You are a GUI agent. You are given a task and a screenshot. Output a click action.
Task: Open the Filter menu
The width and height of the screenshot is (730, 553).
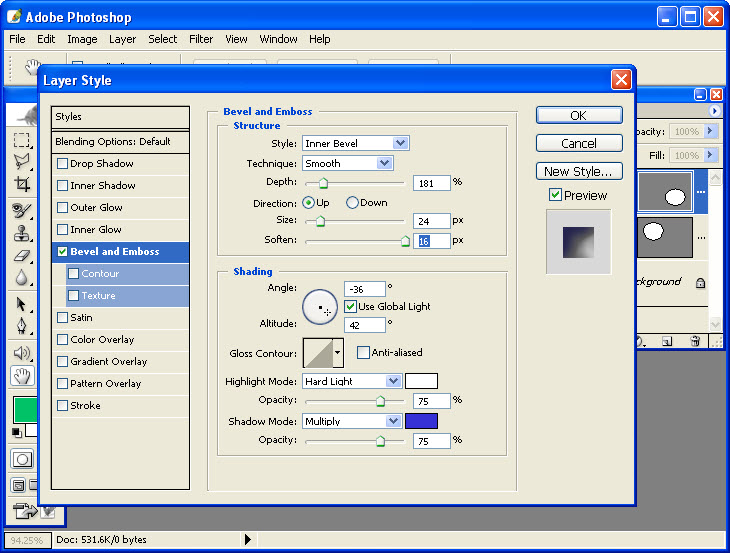click(201, 39)
